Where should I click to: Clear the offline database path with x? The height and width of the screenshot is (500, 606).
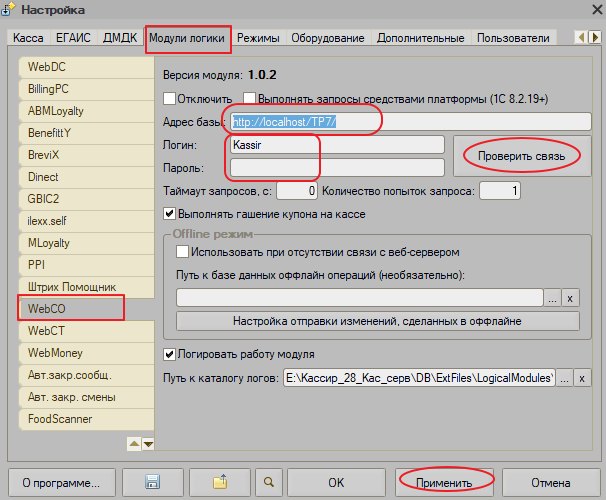pyautogui.click(x=570, y=298)
